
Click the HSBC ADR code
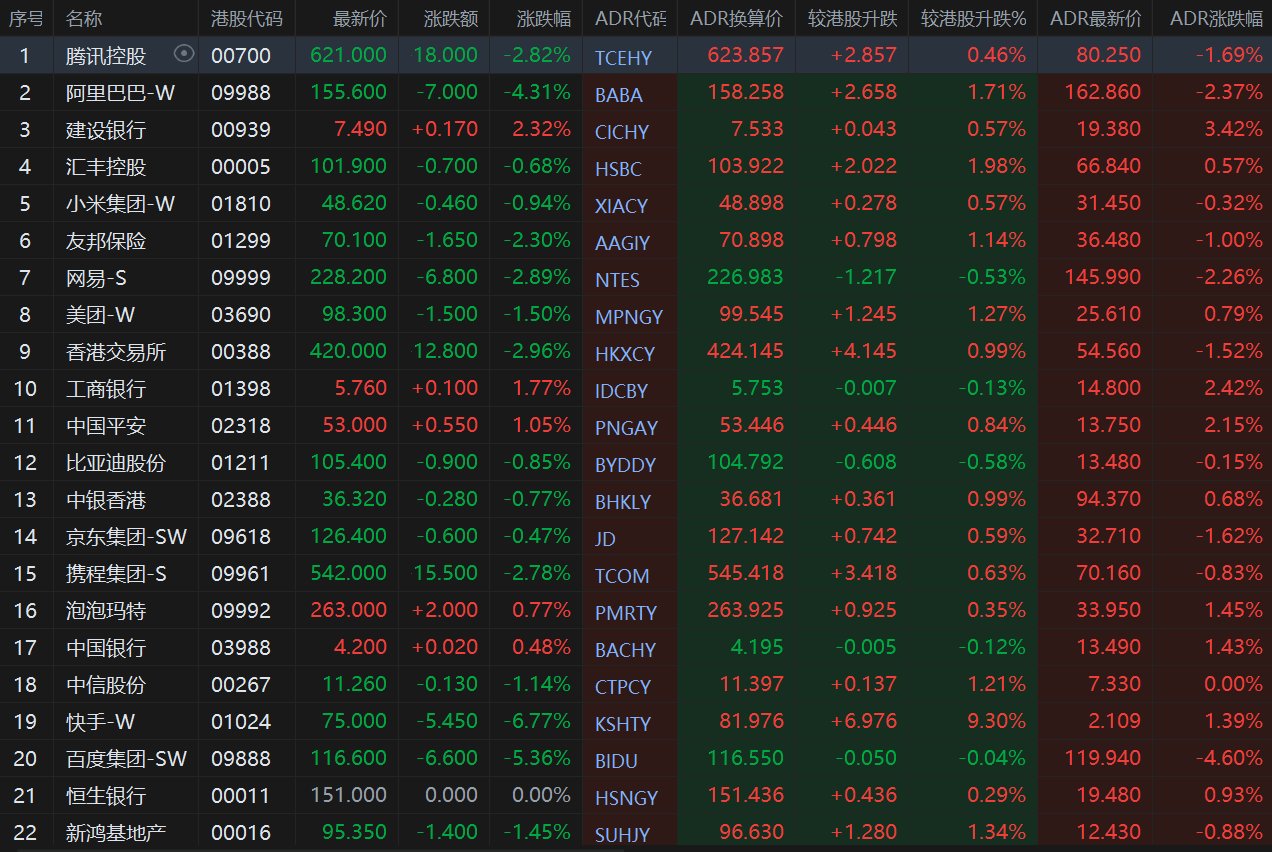[x=618, y=169]
